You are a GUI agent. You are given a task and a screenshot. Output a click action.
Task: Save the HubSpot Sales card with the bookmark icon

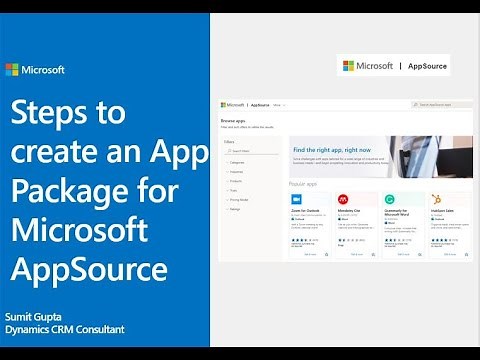pyautogui.click(x=467, y=254)
